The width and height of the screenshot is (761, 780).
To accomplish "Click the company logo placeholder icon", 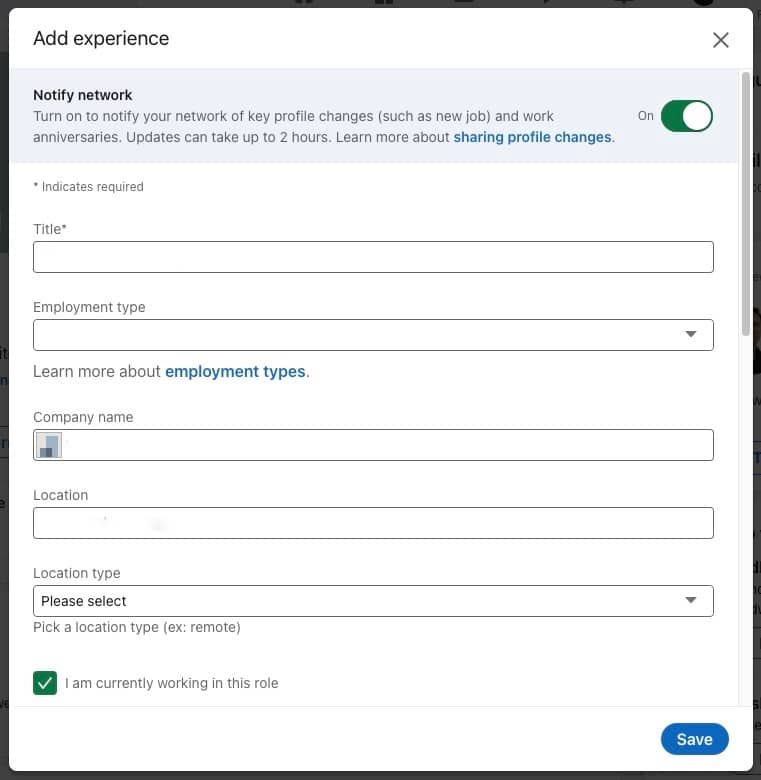I will [x=49, y=445].
